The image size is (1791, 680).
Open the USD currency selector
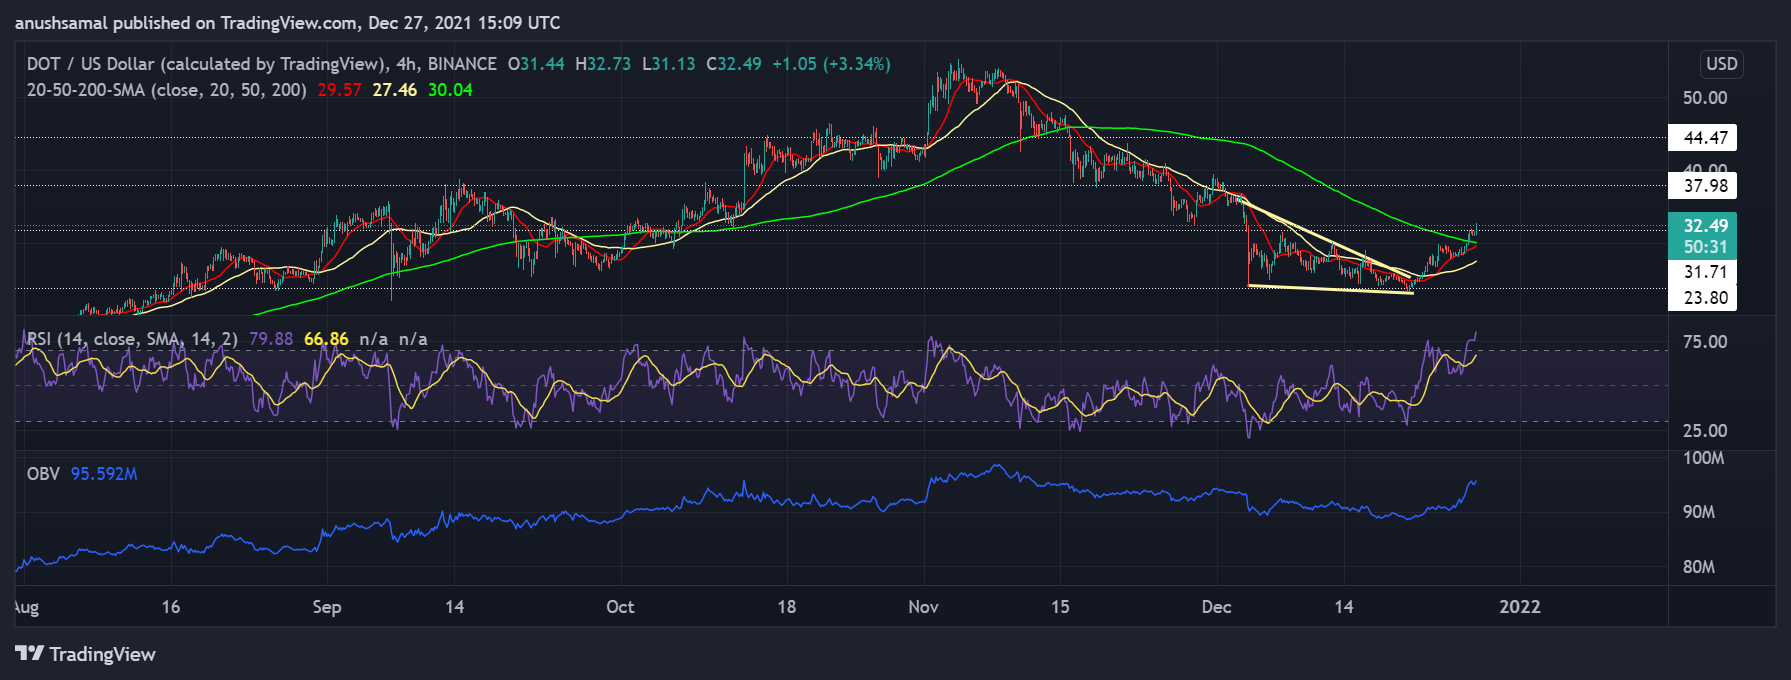1721,64
